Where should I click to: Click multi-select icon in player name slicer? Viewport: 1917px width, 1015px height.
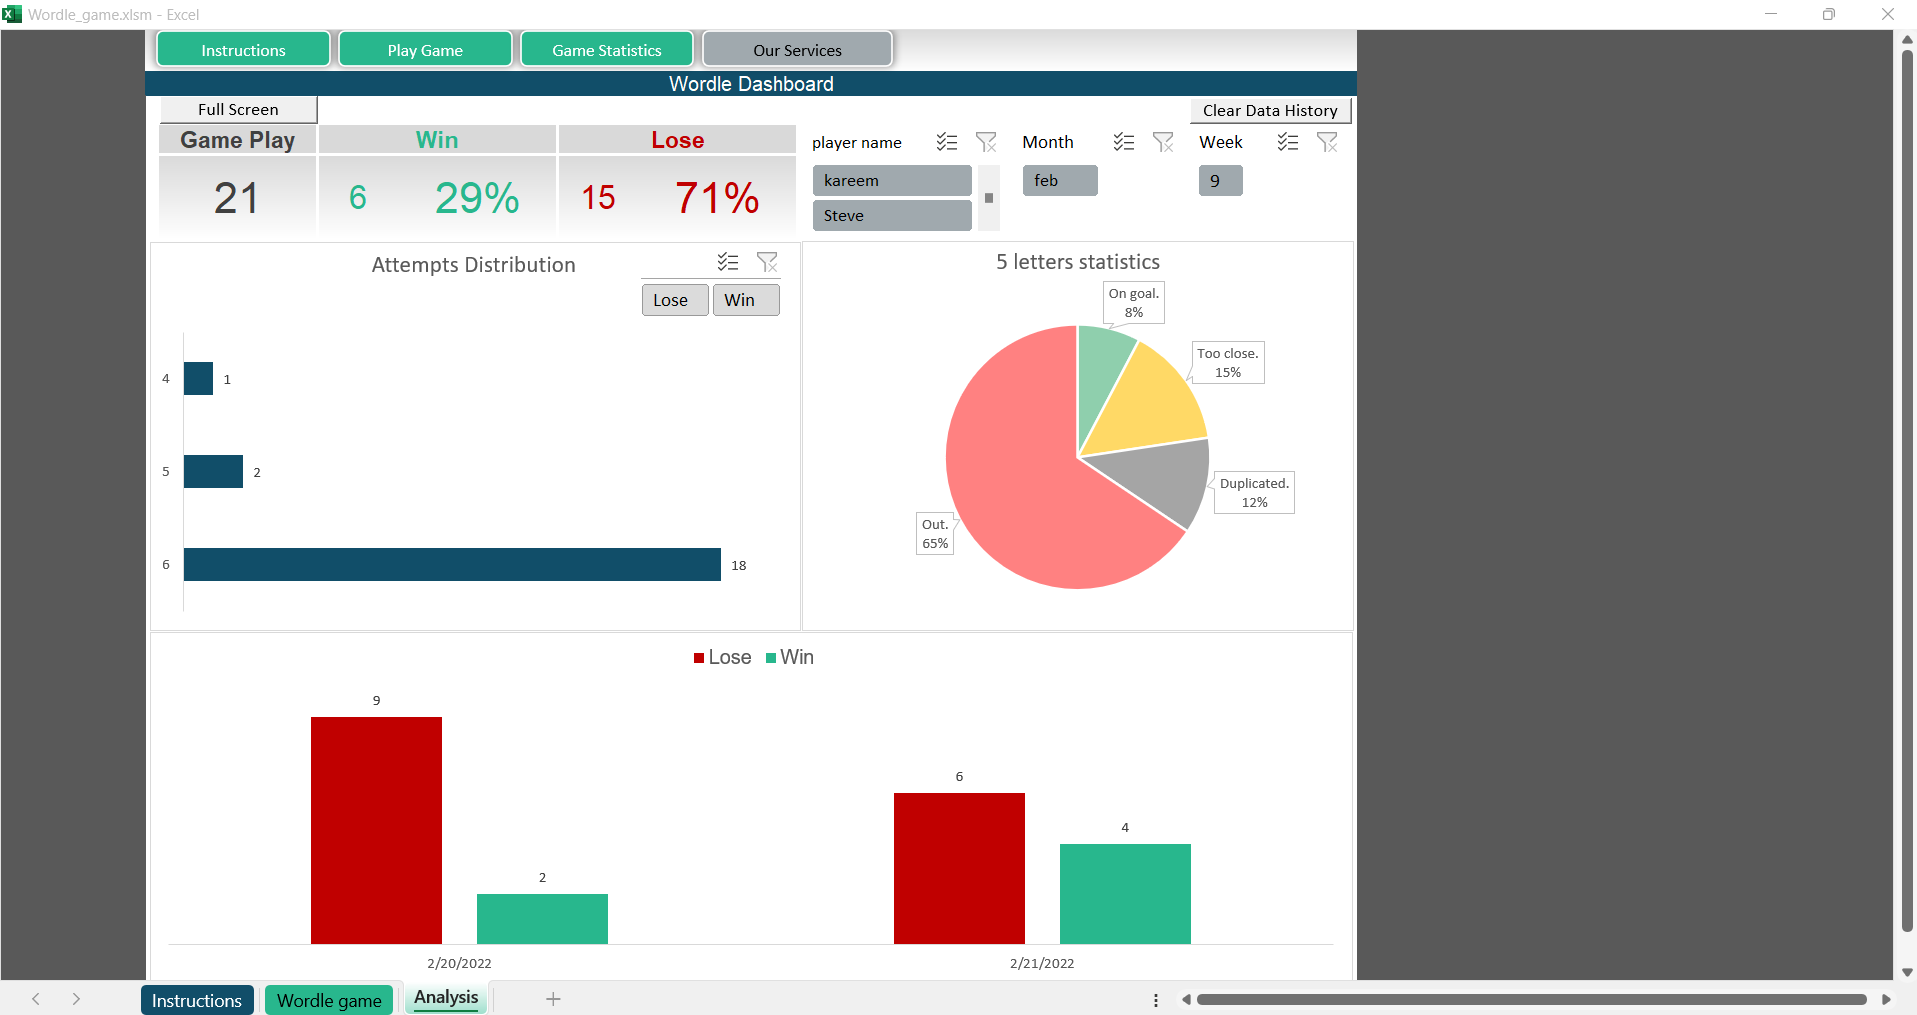tap(946, 142)
